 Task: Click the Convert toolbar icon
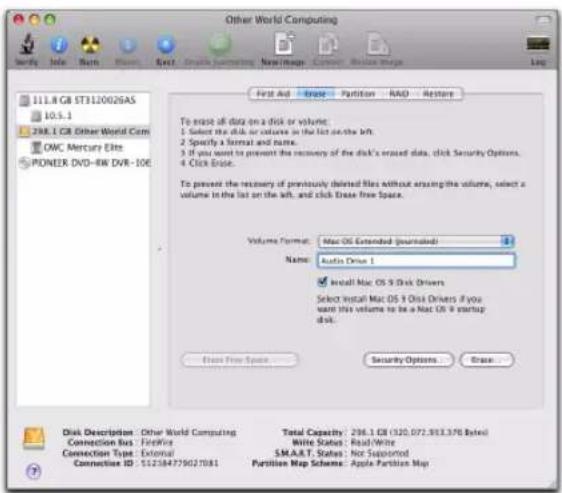(x=328, y=44)
